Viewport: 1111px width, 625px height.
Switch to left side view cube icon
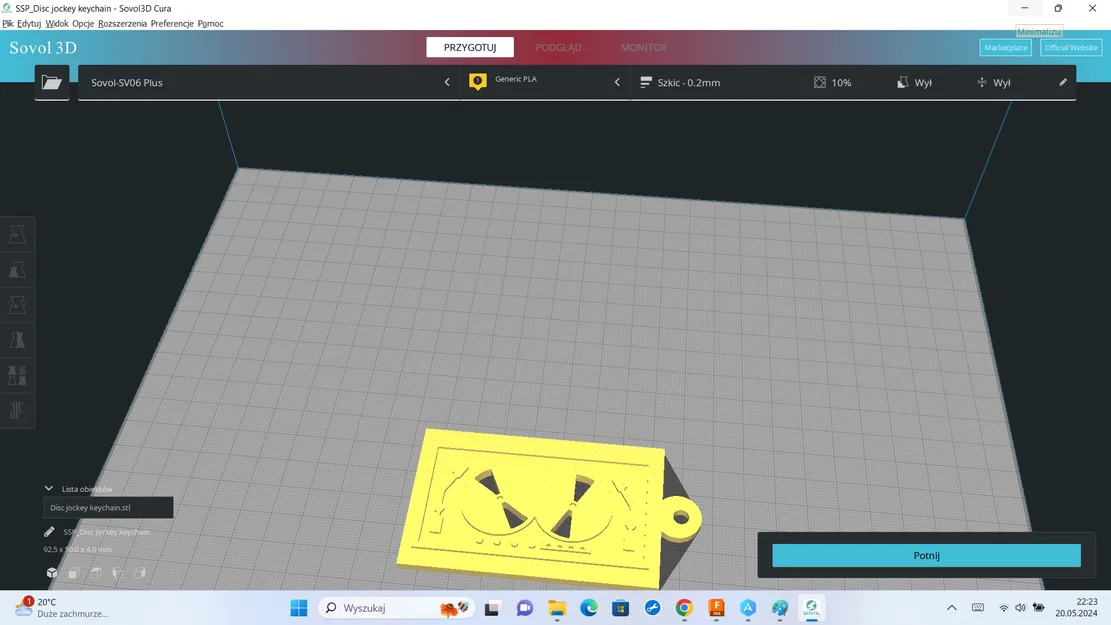tap(118, 573)
